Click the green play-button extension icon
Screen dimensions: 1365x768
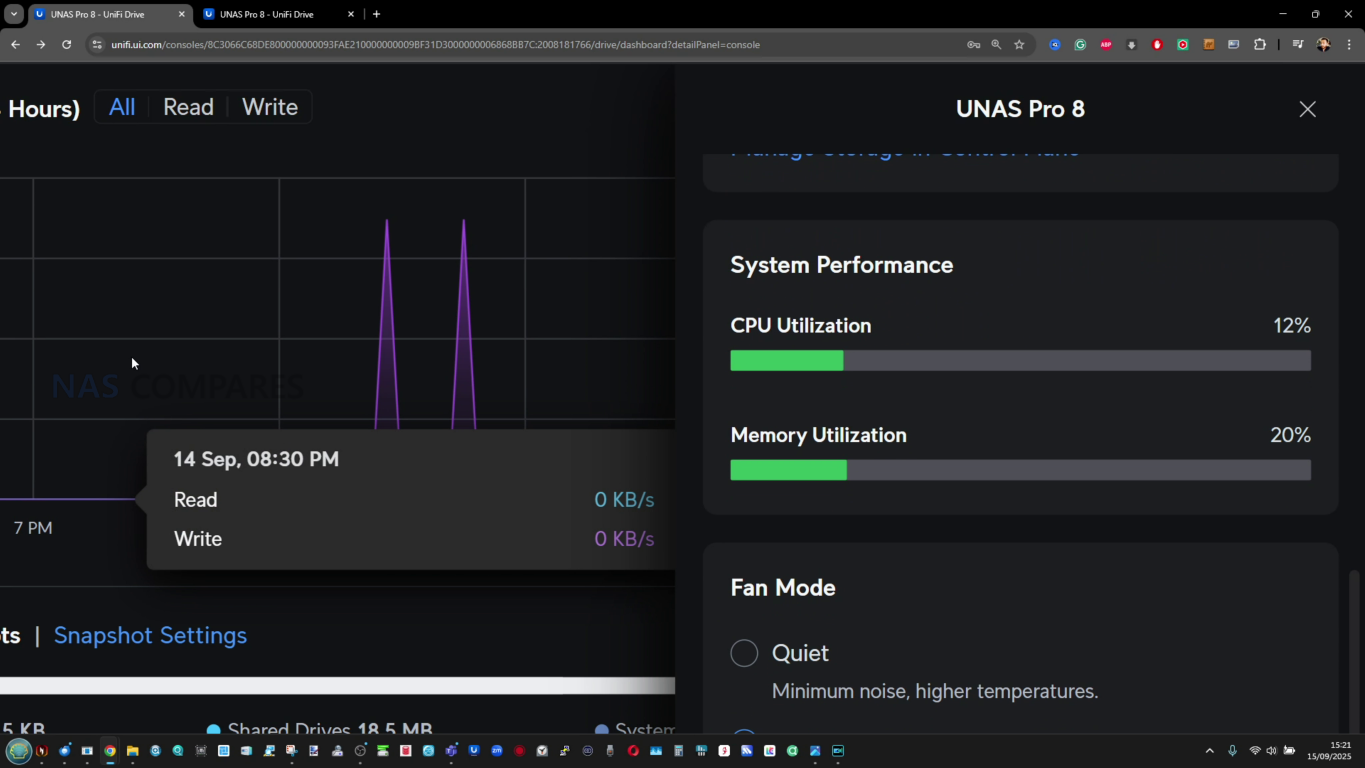pos(1183,45)
